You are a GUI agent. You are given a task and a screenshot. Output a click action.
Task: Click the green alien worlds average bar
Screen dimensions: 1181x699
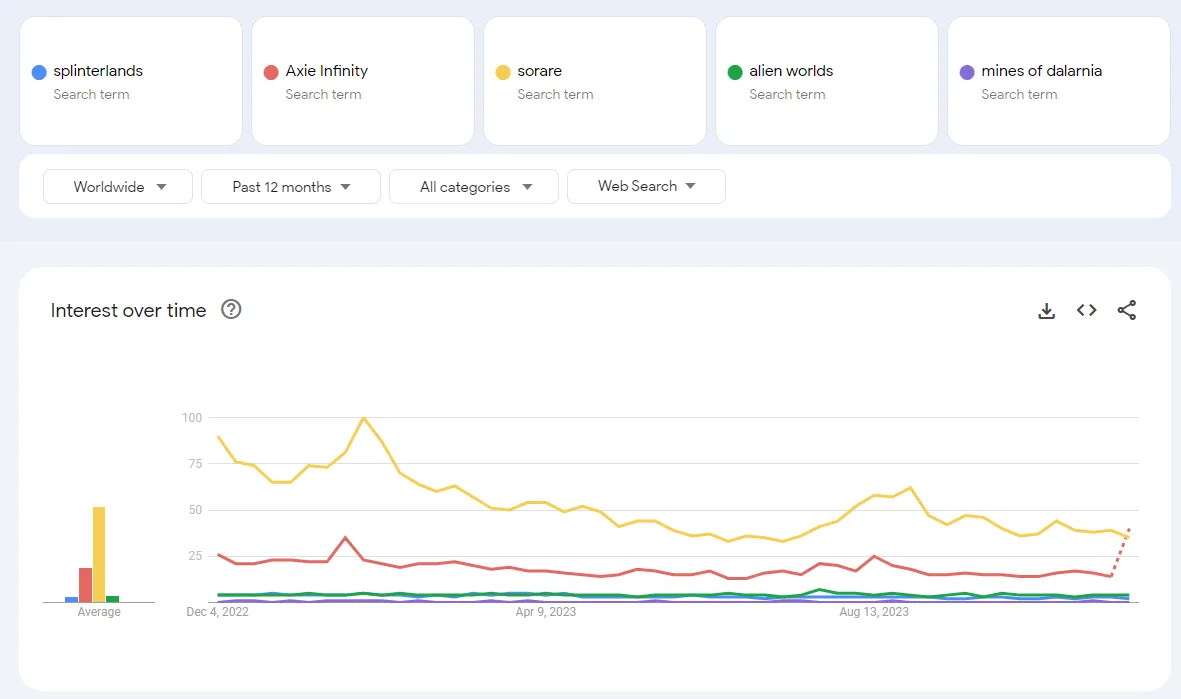pyautogui.click(x=112, y=599)
